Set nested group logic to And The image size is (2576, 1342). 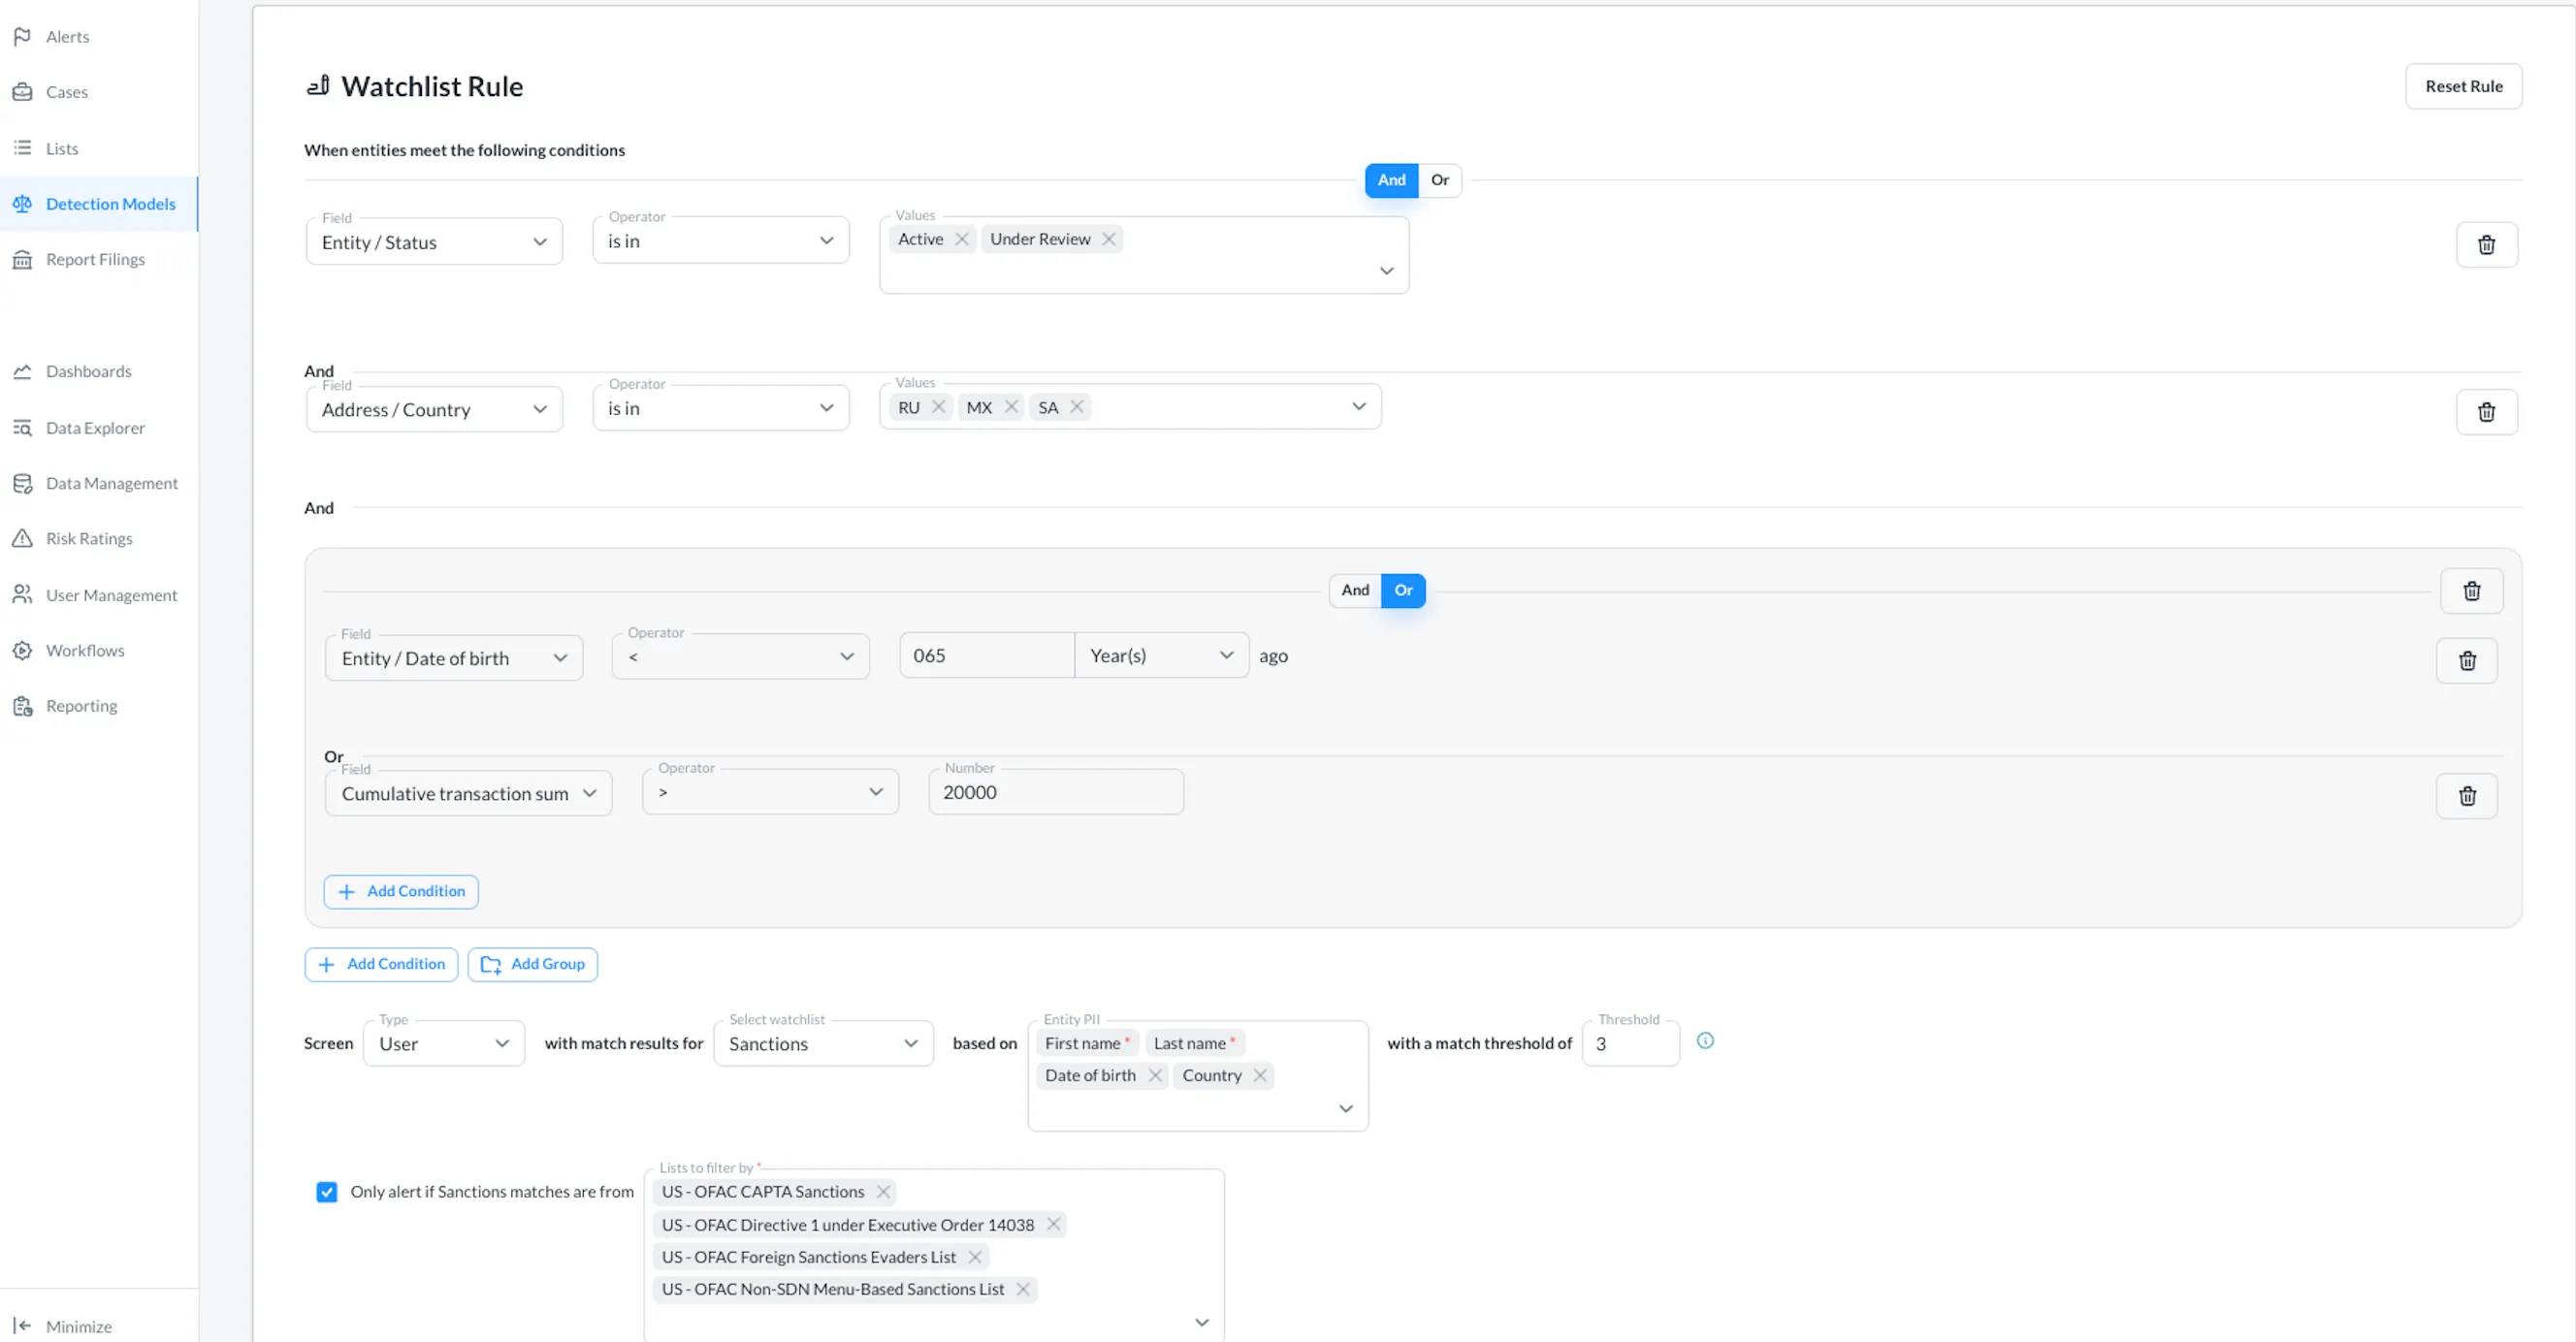coord(1355,591)
